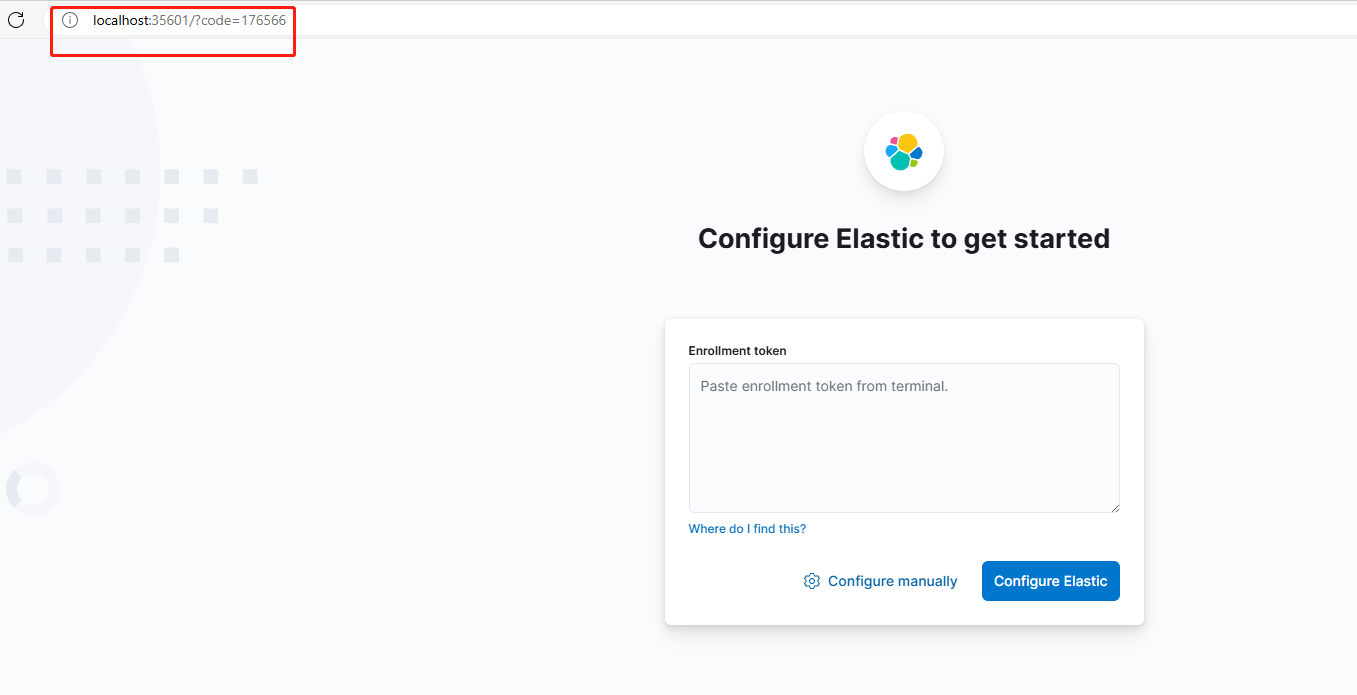Choose the Configure manually option
Image resolution: width=1357 pixels, height=695 pixels.
892,581
